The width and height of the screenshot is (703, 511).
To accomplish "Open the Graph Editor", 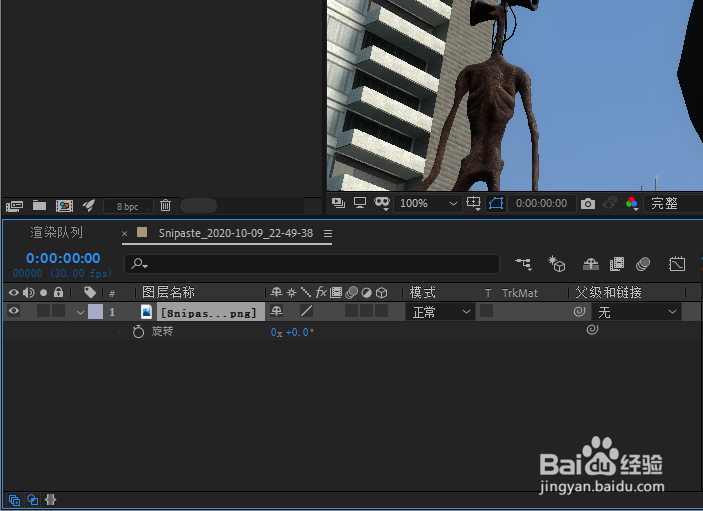I will tap(677, 264).
